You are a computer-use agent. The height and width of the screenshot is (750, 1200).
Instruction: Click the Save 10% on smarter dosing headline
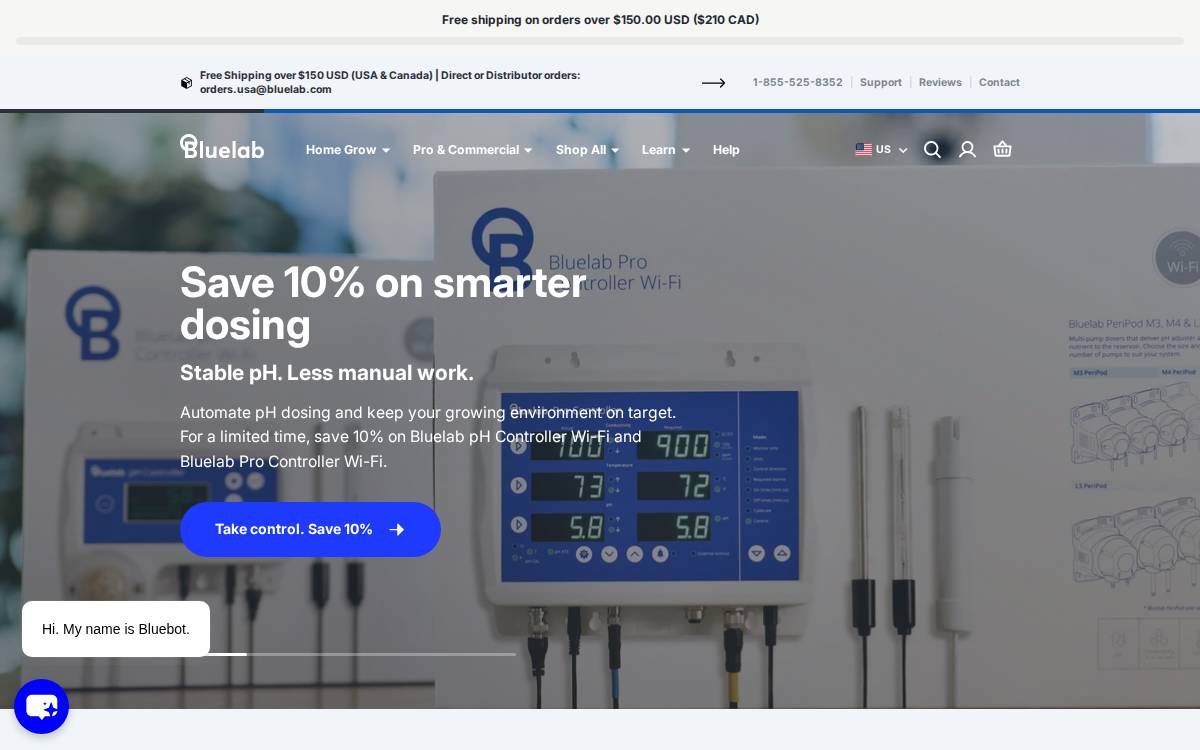point(383,303)
